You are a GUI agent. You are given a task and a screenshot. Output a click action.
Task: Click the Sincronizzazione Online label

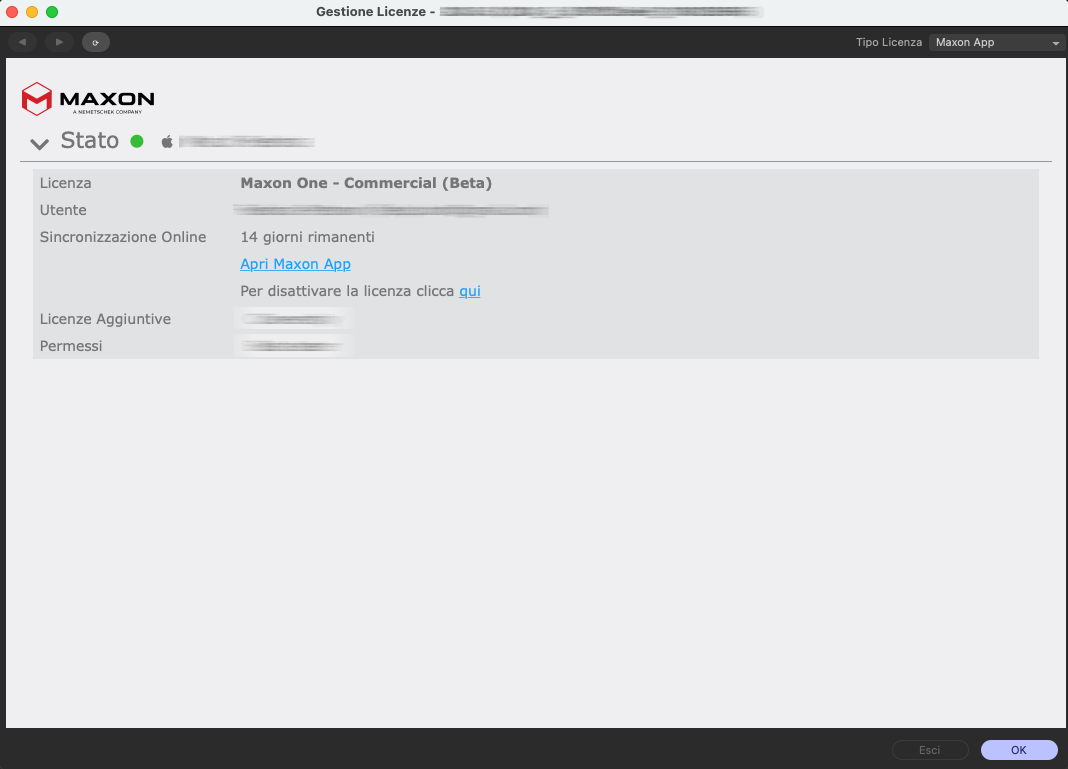tap(123, 237)
